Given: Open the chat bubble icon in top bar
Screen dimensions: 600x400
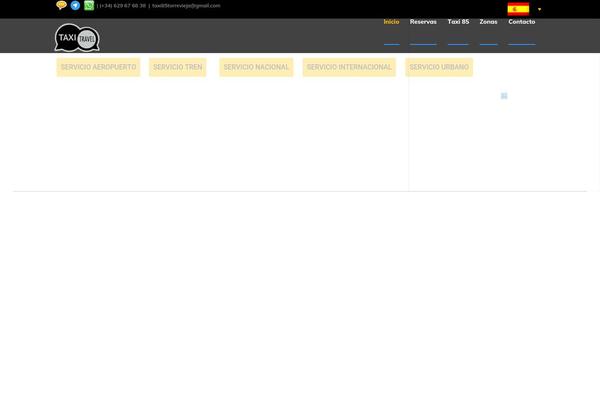Looking at the screenshot, I should coord(61,5).
